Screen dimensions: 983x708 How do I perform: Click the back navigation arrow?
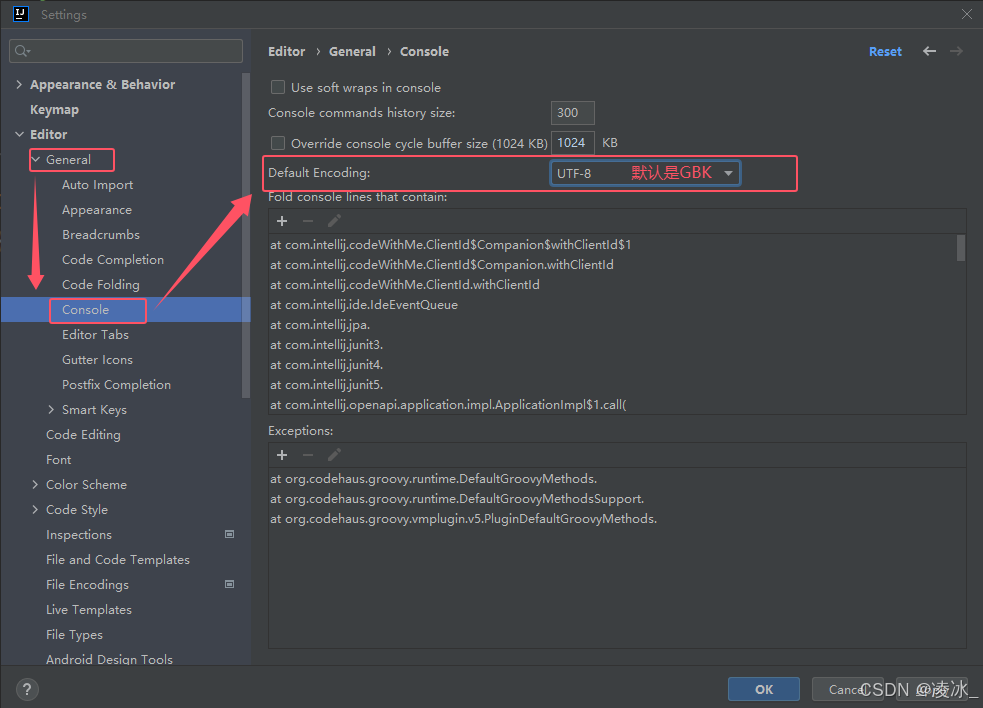pos(929,51)
